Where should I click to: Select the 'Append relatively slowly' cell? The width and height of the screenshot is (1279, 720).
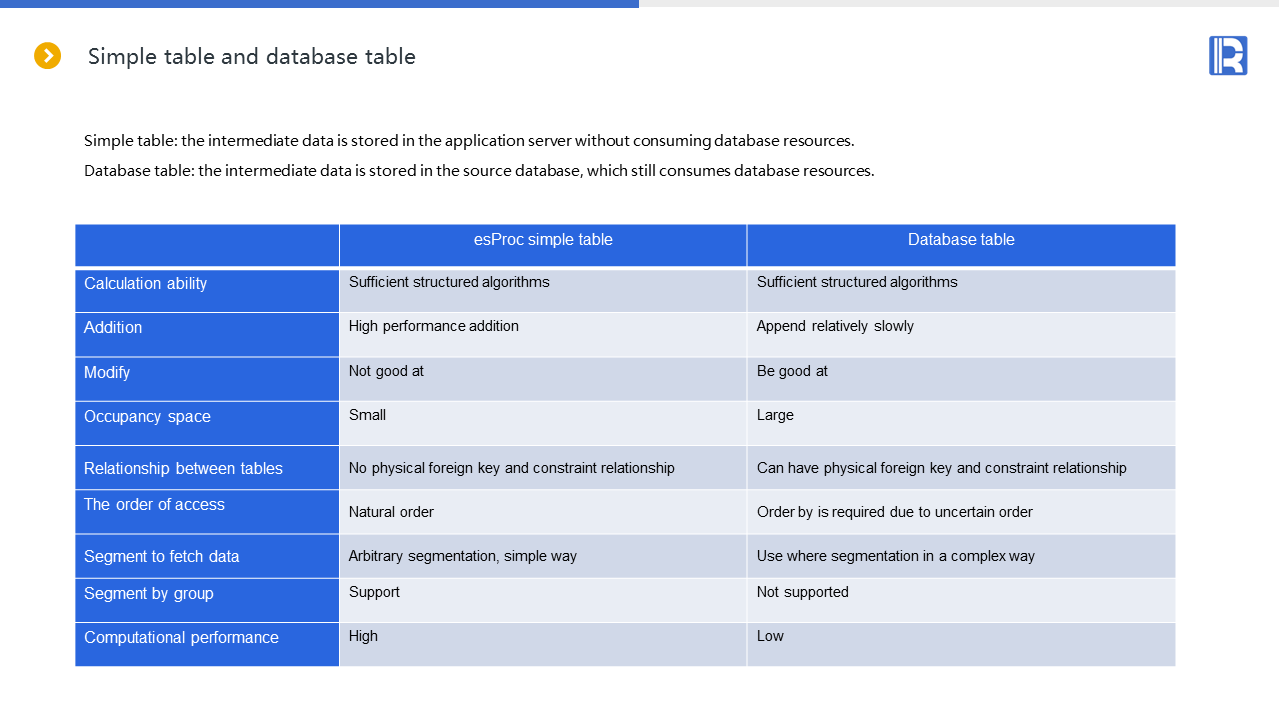[835, 326]
